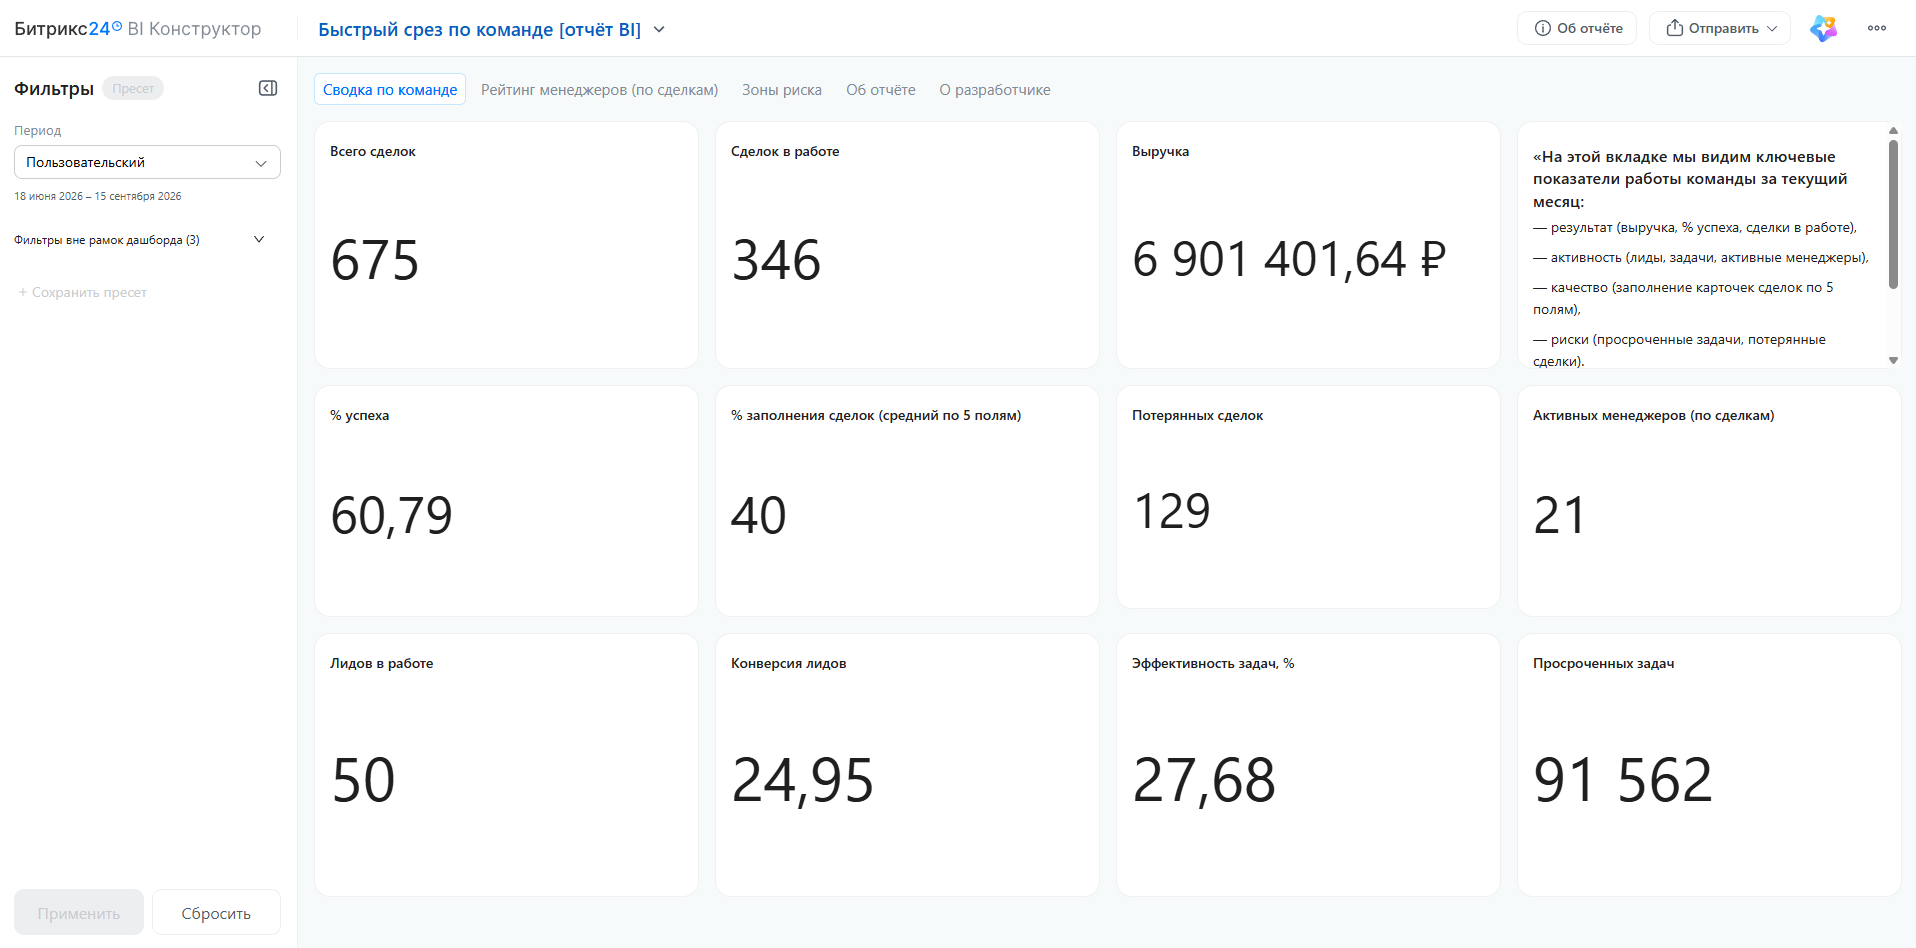Image resolution: width=1916 pixels, height=948 pixels.
Task: Click the Сделок в работе value 346
Action: [x=776, y=261]
